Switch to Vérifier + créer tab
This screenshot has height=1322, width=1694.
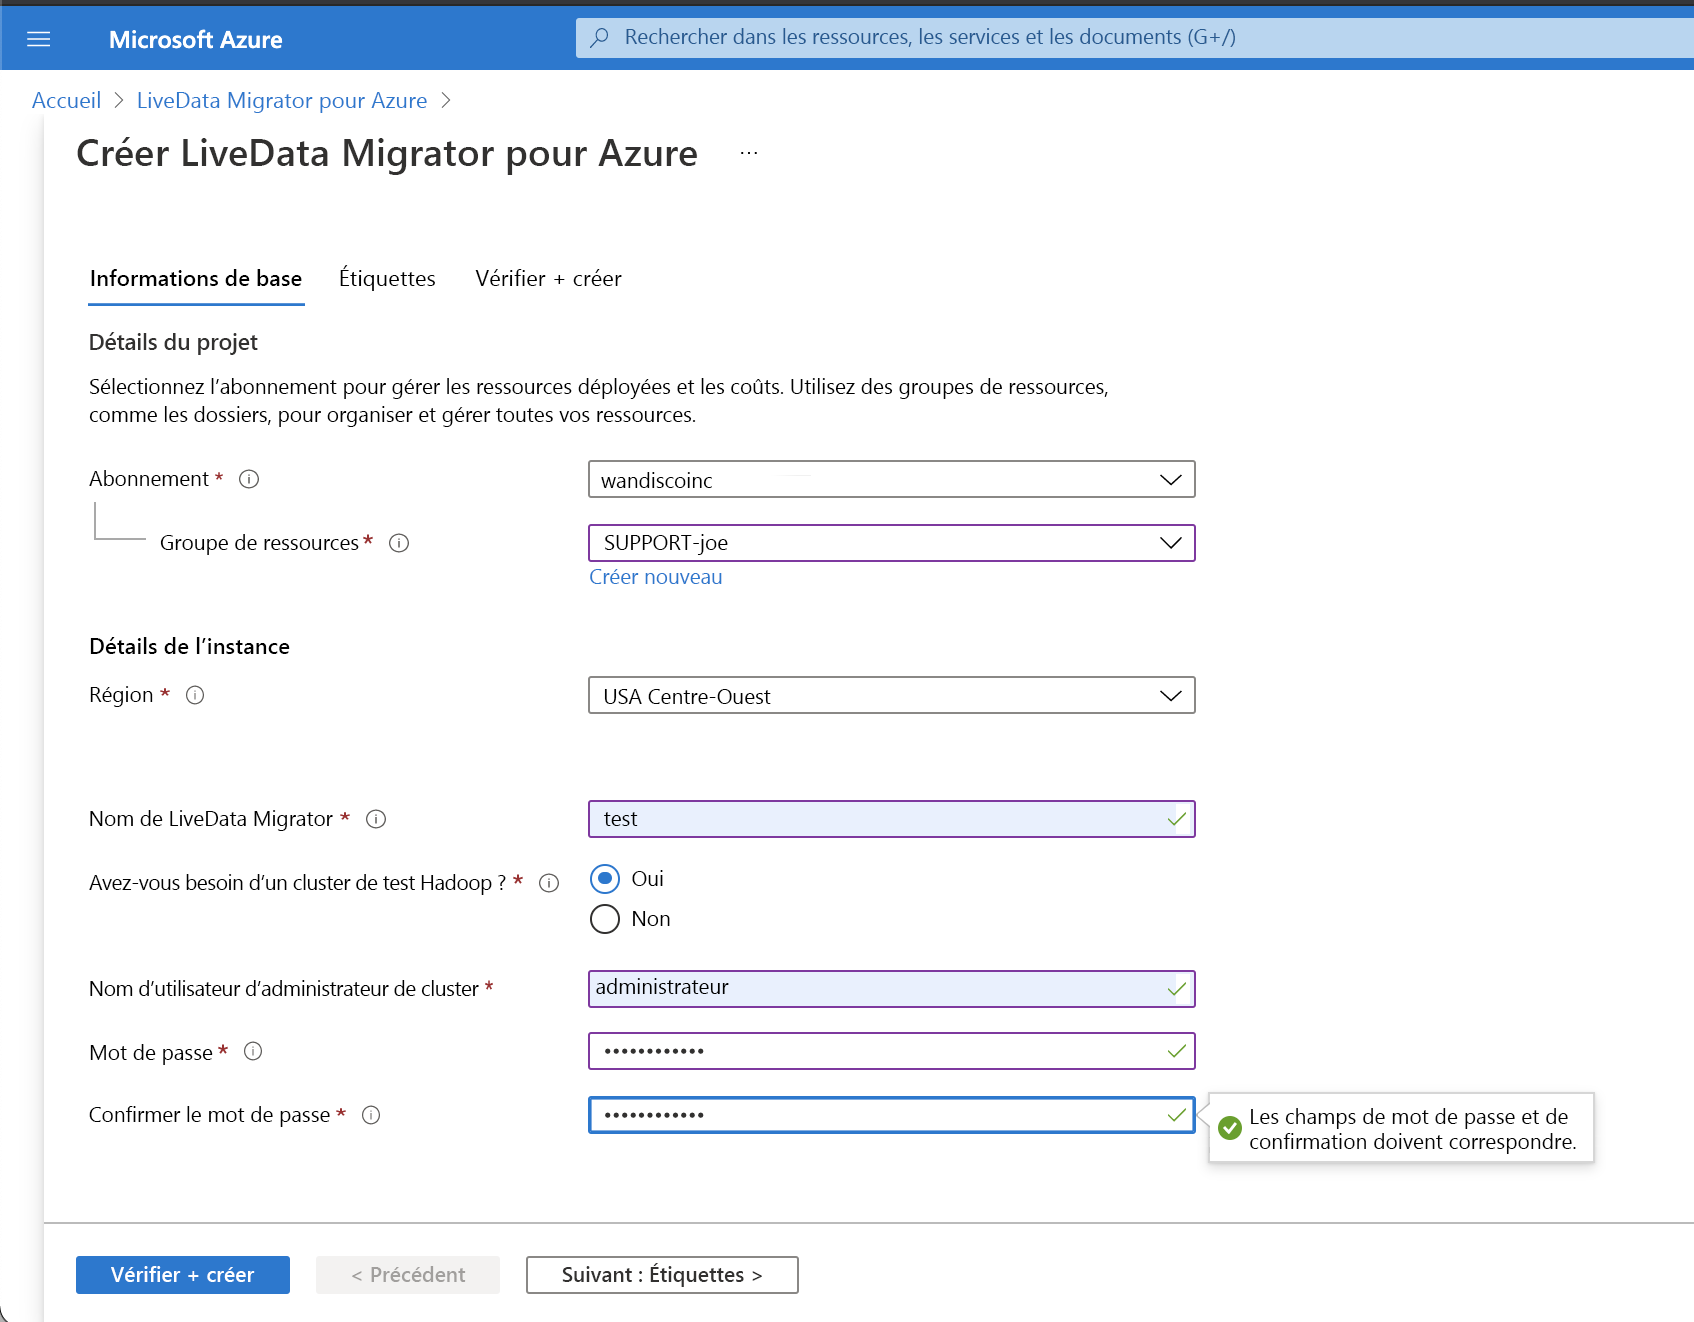[x=548, y=279]
